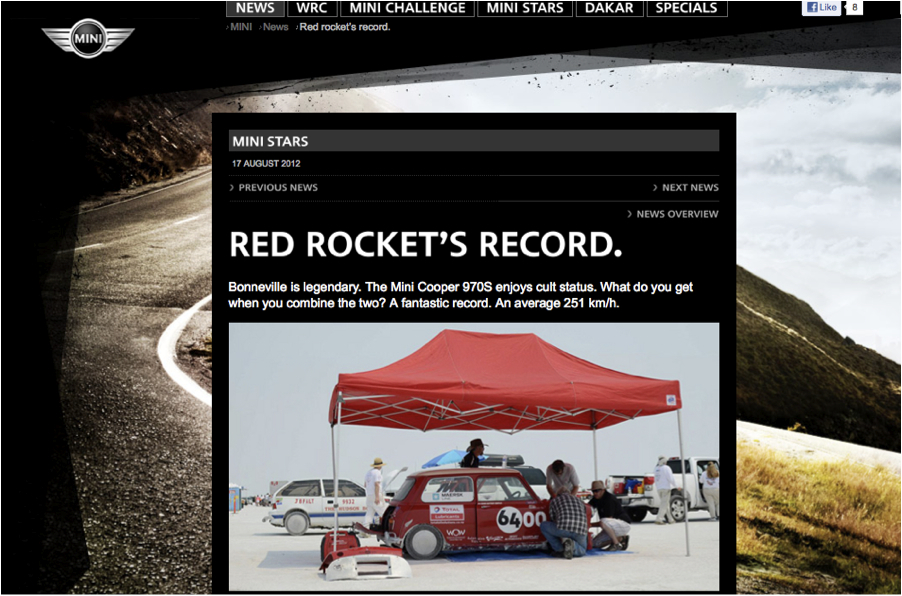902x596 pixels.
Task: Open the SPECIALS tab
Action: point(687,8)
